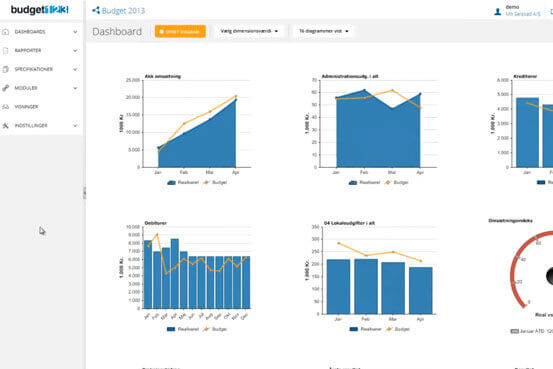This screenshot has width=553, height=369.
Task: Expand the Specifikationer menu chevron
Action: [x=75, y=69]
